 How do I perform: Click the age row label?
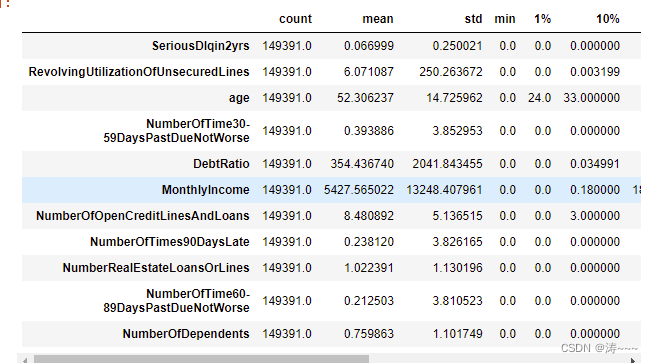pos(239,98)
